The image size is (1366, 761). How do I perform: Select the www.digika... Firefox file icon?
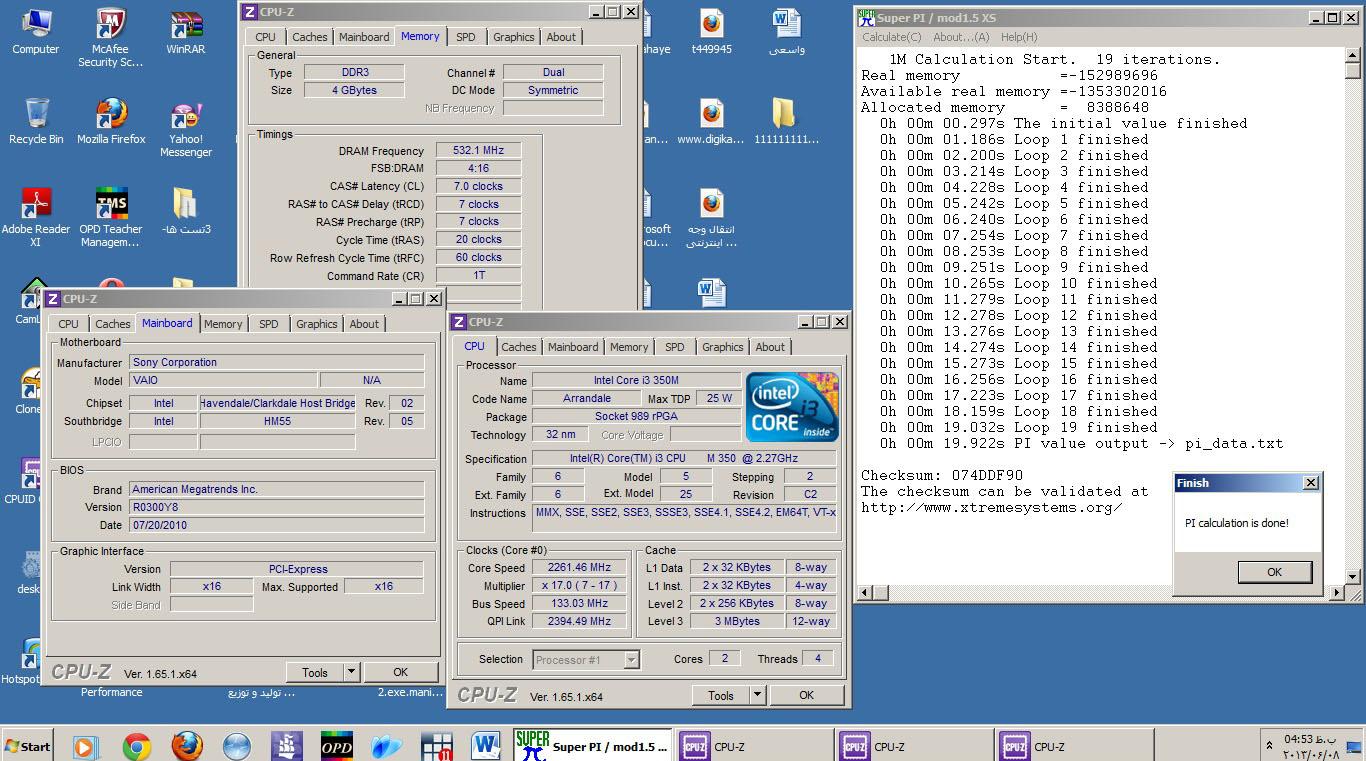click(x=711, y=121)
